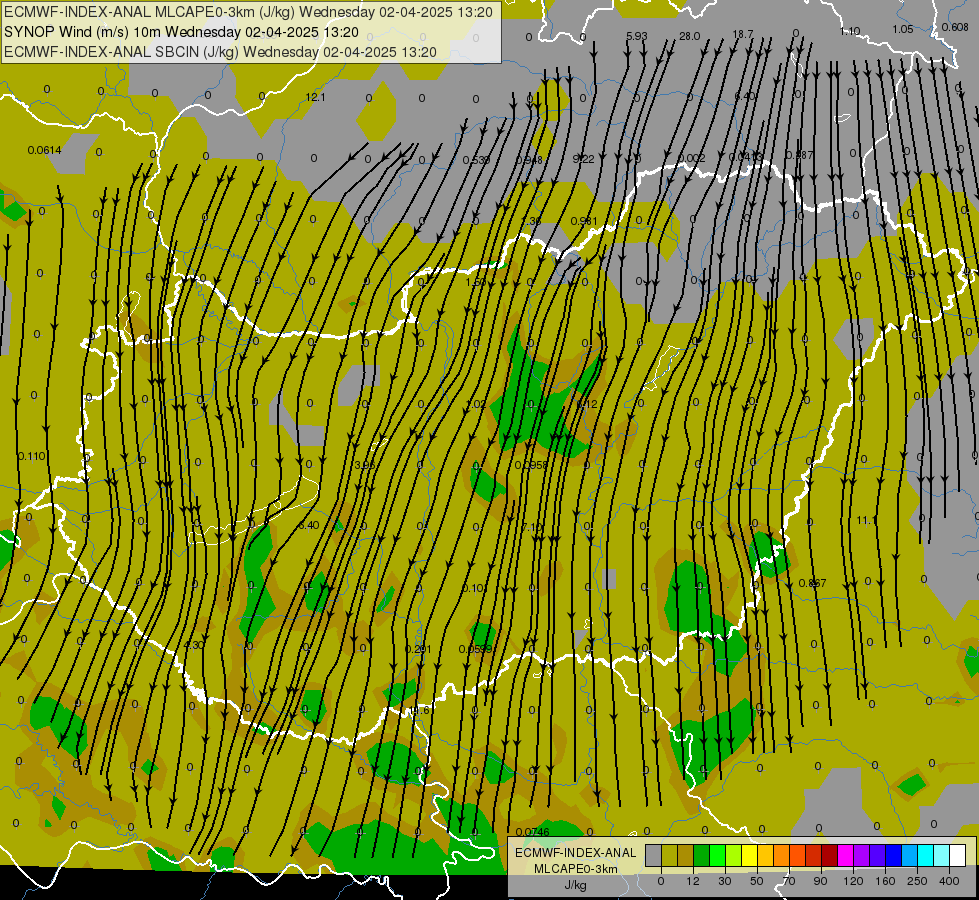Click the map value '0.981'
979x900 pixels.
pyautogui.click(x=584, y=221)
